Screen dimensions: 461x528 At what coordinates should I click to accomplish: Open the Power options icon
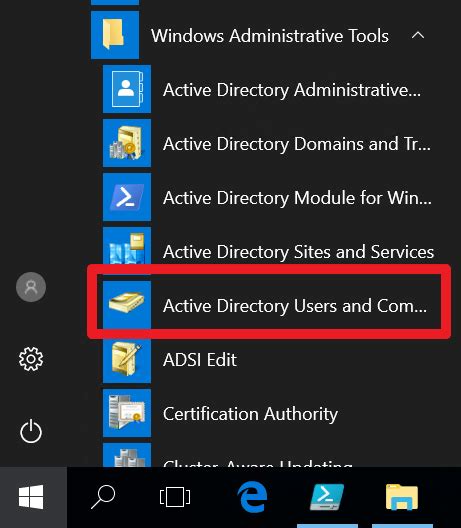click(31, 431)
